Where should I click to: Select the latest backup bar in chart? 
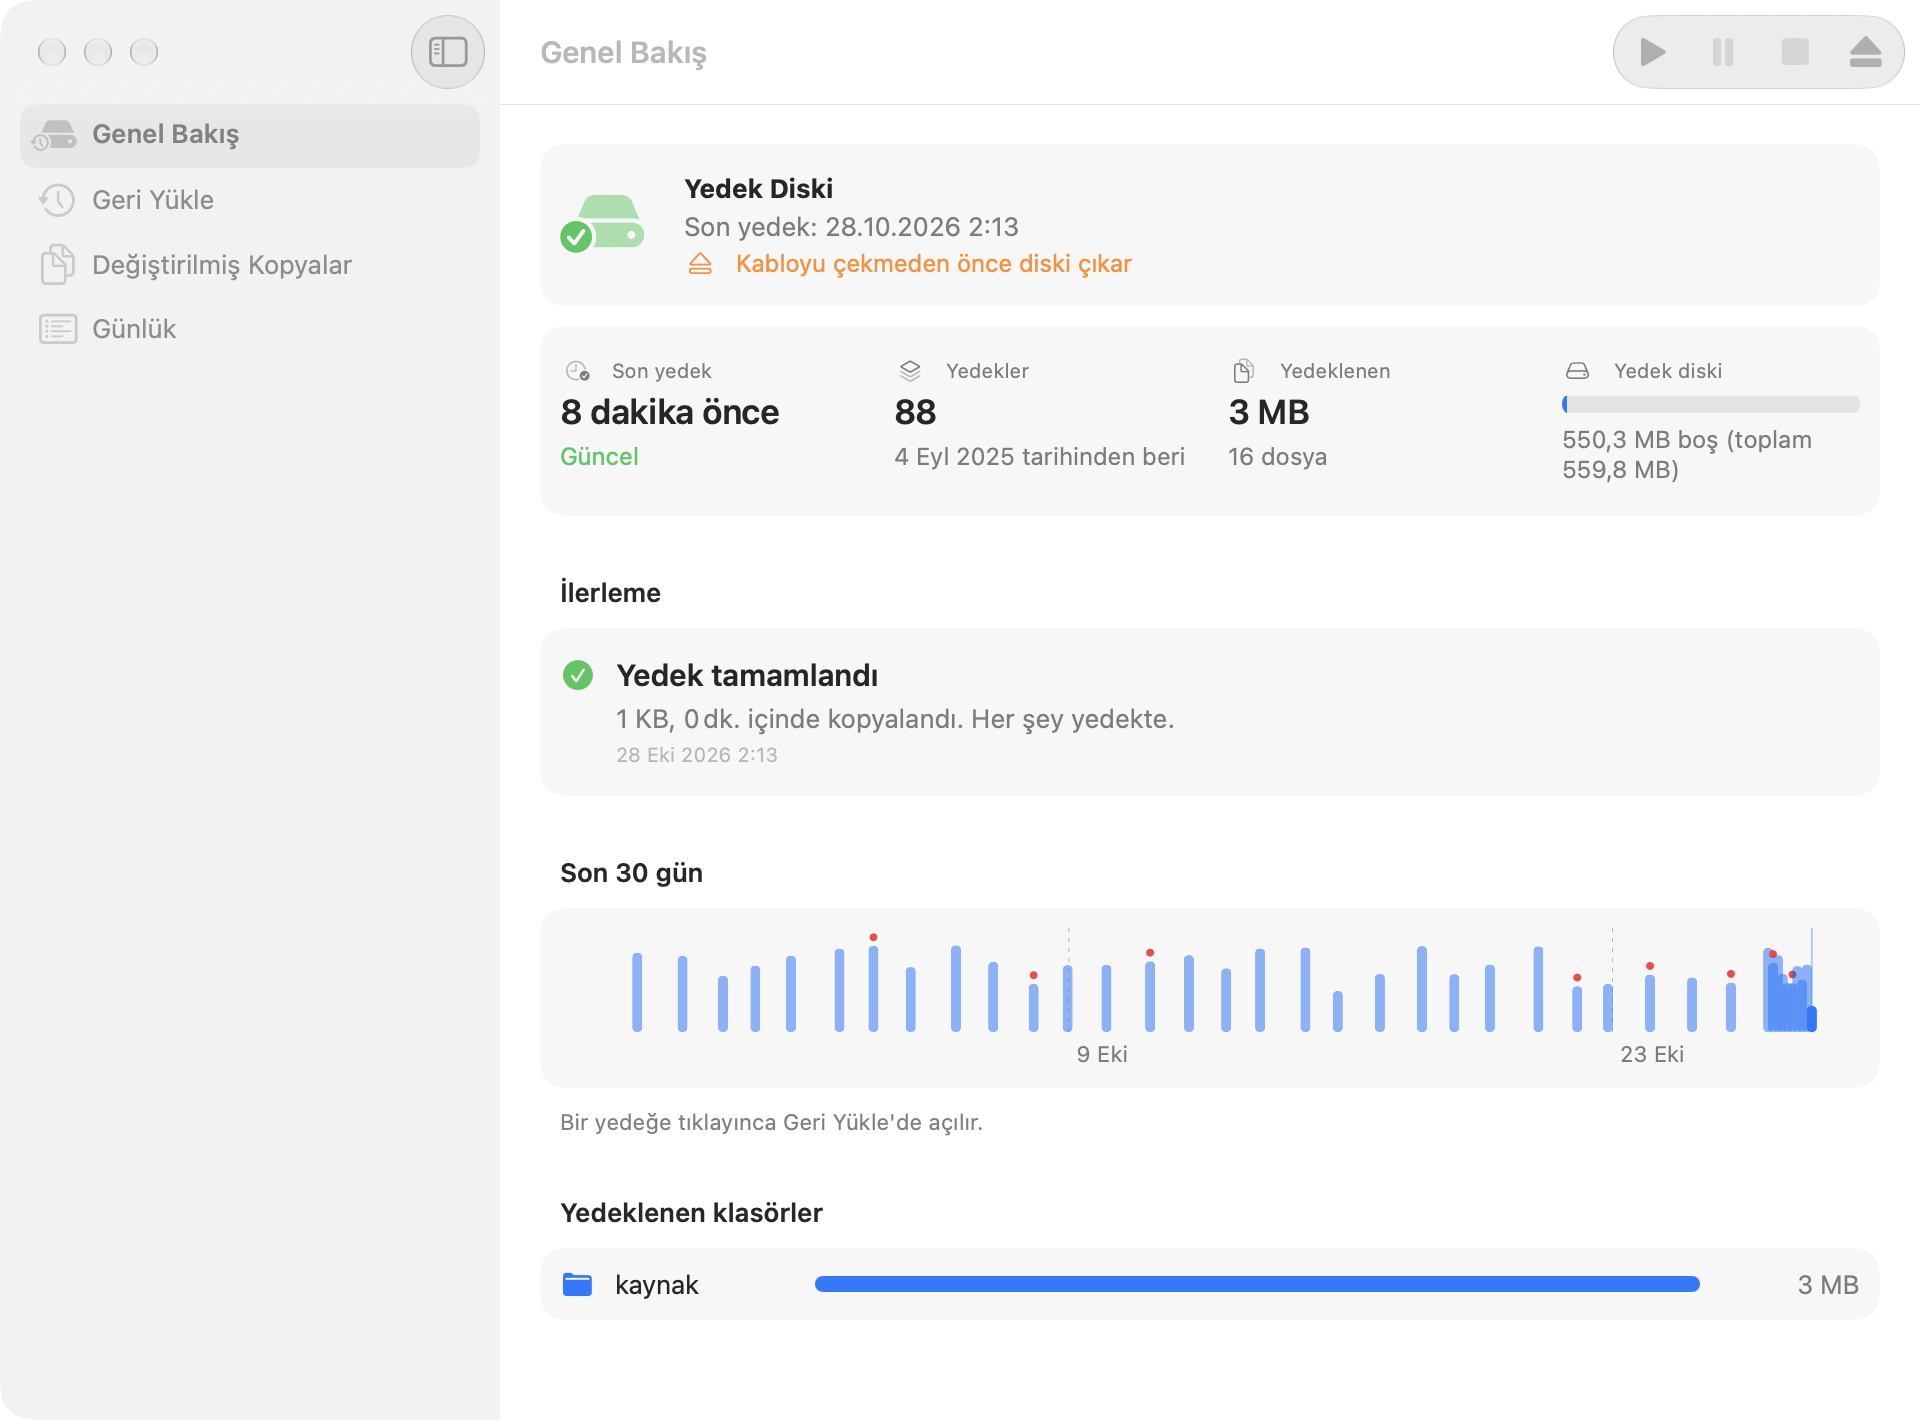[1811, 1018]
